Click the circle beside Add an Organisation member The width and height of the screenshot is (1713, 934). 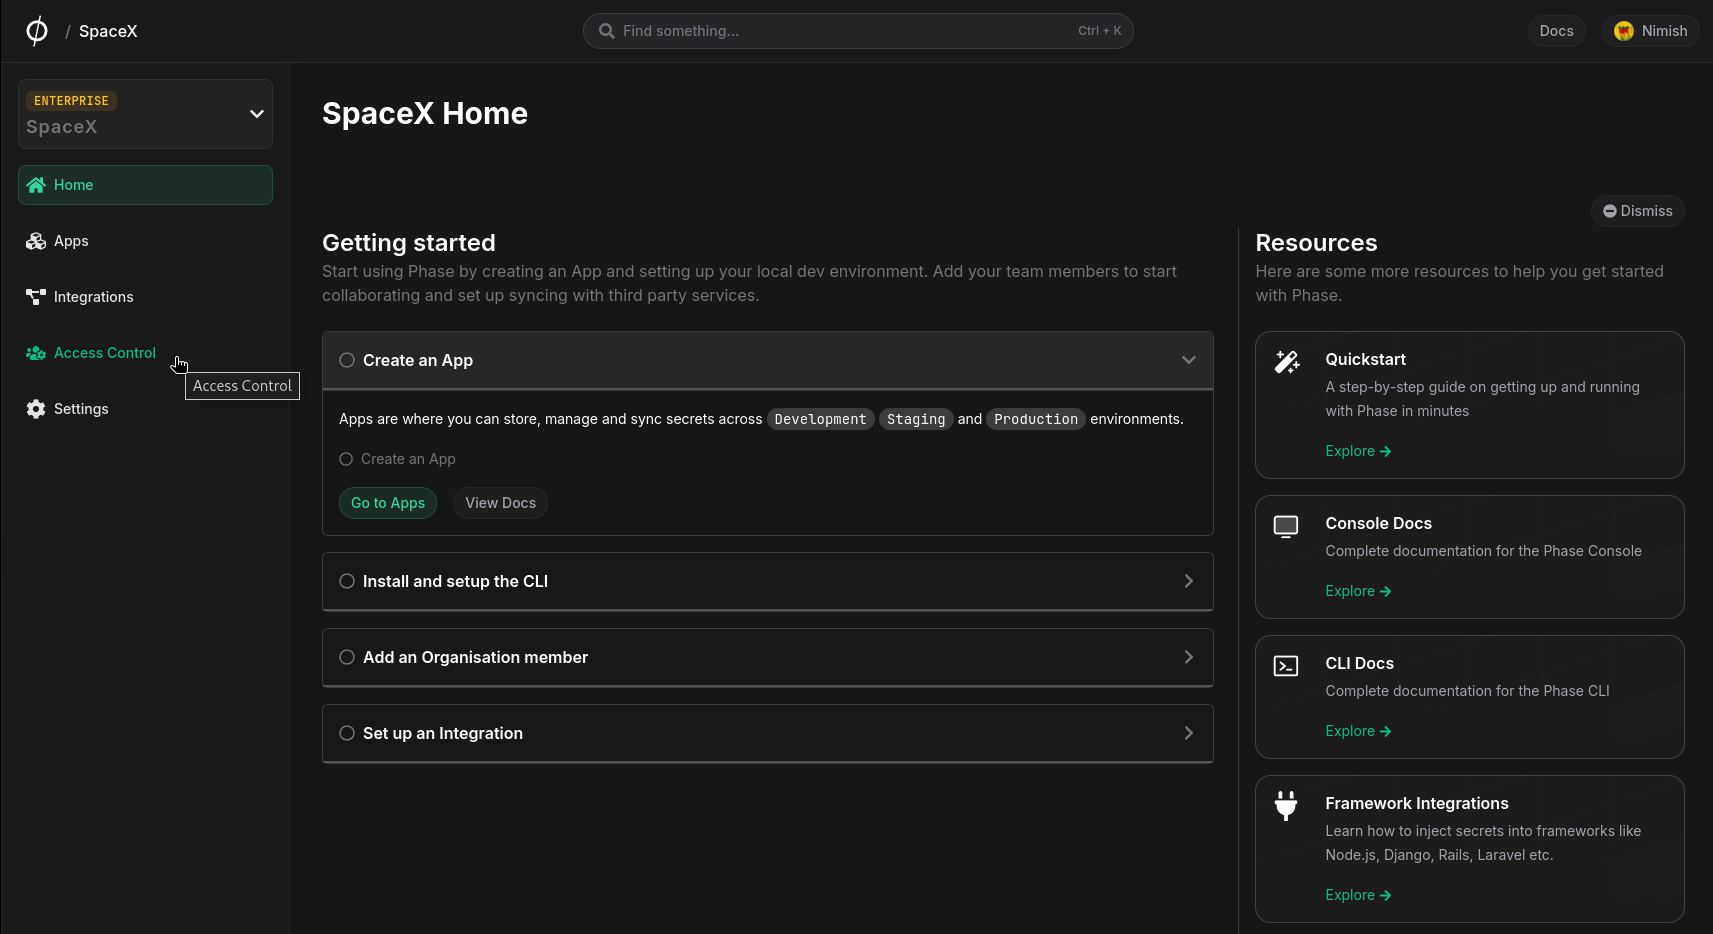point(347,657)
